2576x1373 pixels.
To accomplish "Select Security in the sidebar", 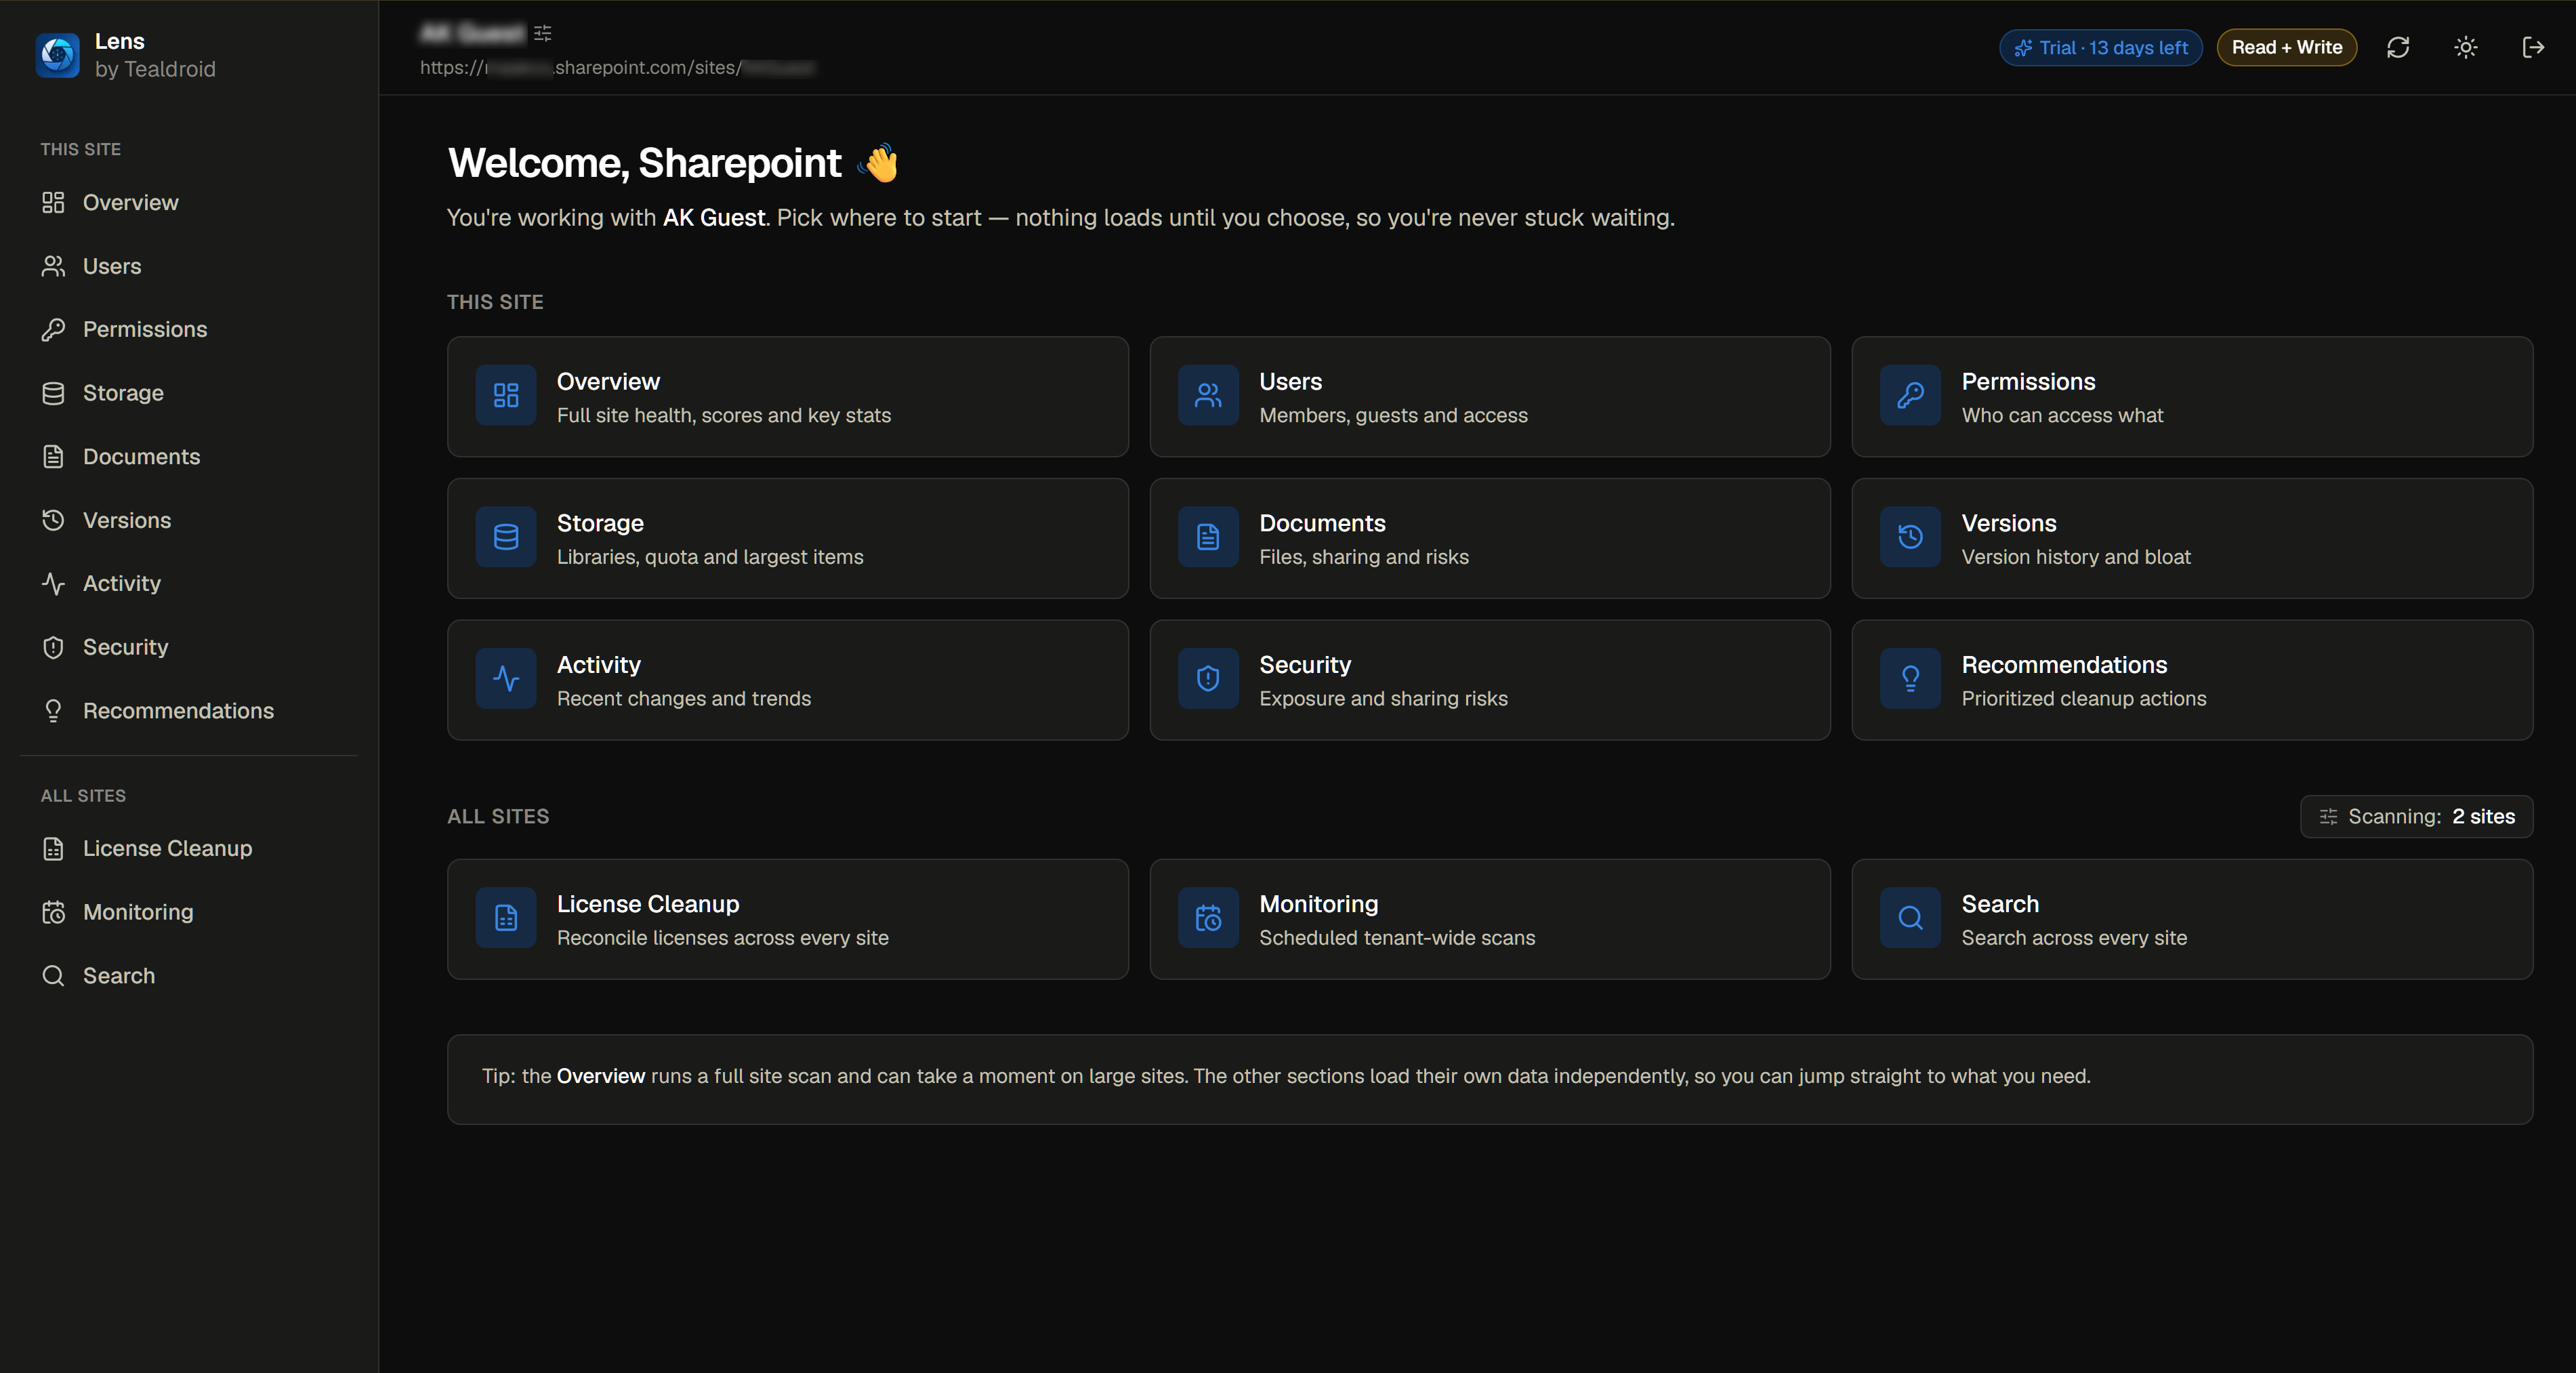I will coord(189,647).
